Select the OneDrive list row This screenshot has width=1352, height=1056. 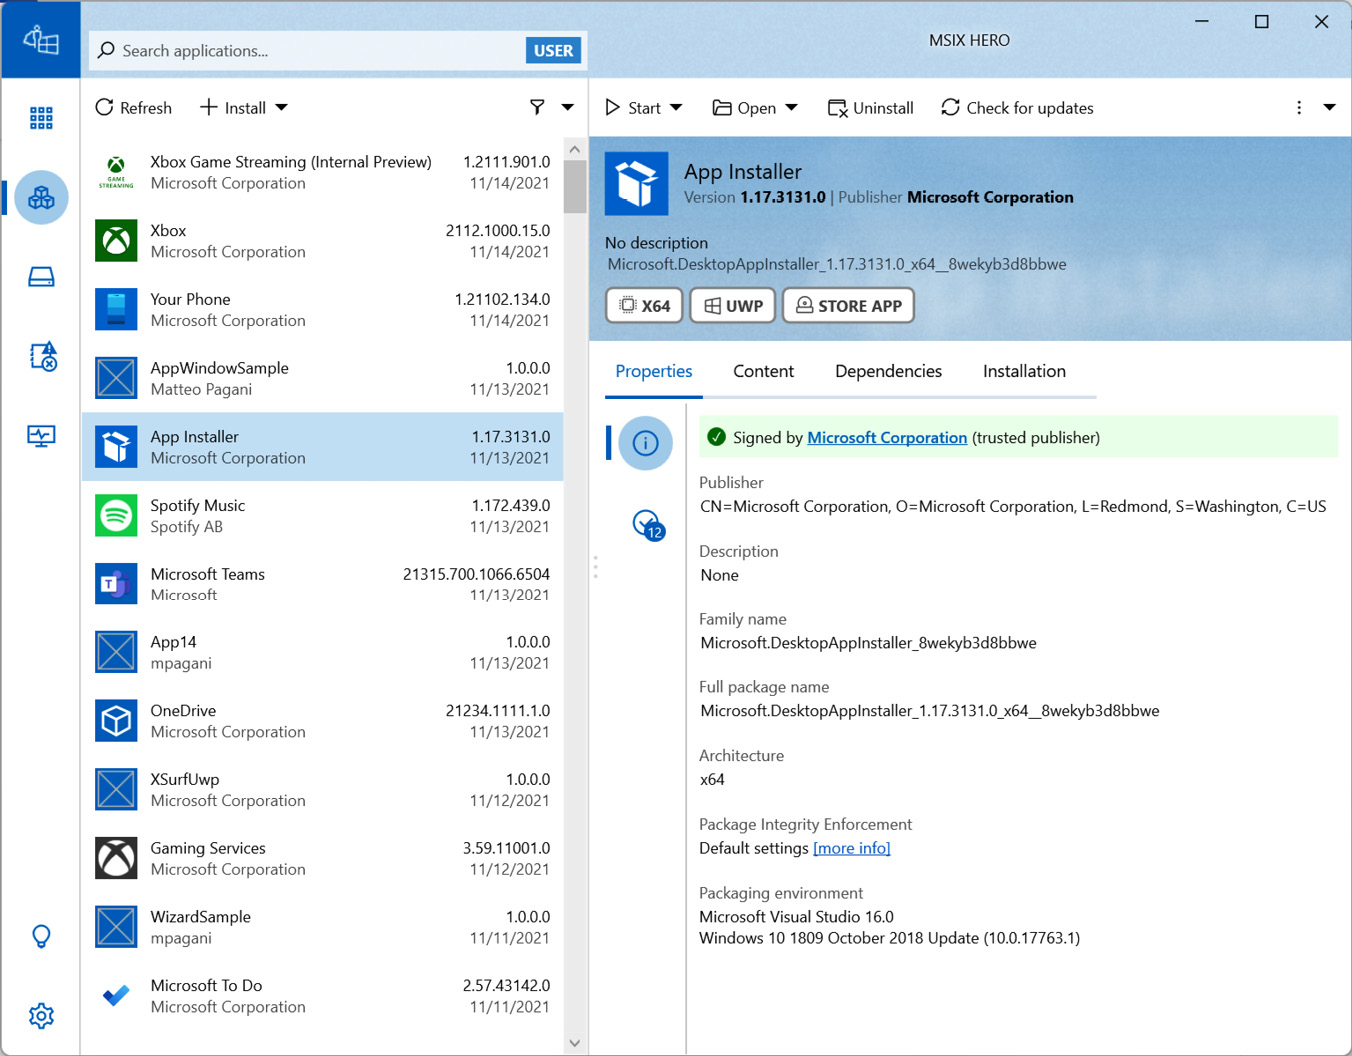tap(322, 721)
